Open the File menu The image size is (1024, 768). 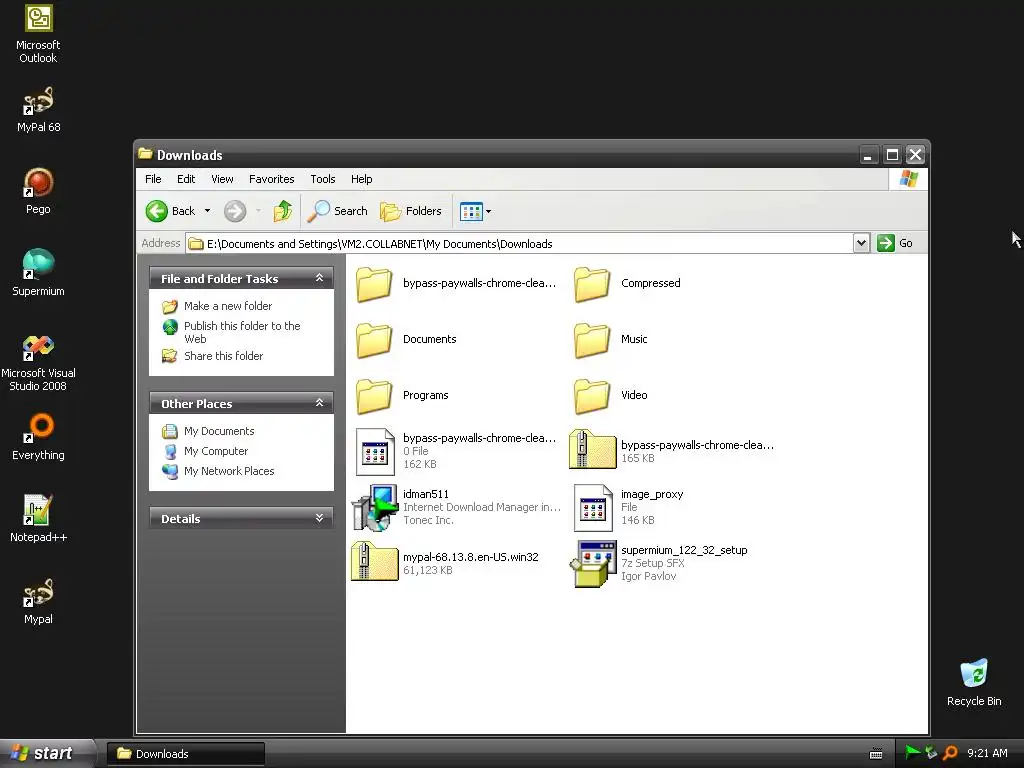[153, 179]
